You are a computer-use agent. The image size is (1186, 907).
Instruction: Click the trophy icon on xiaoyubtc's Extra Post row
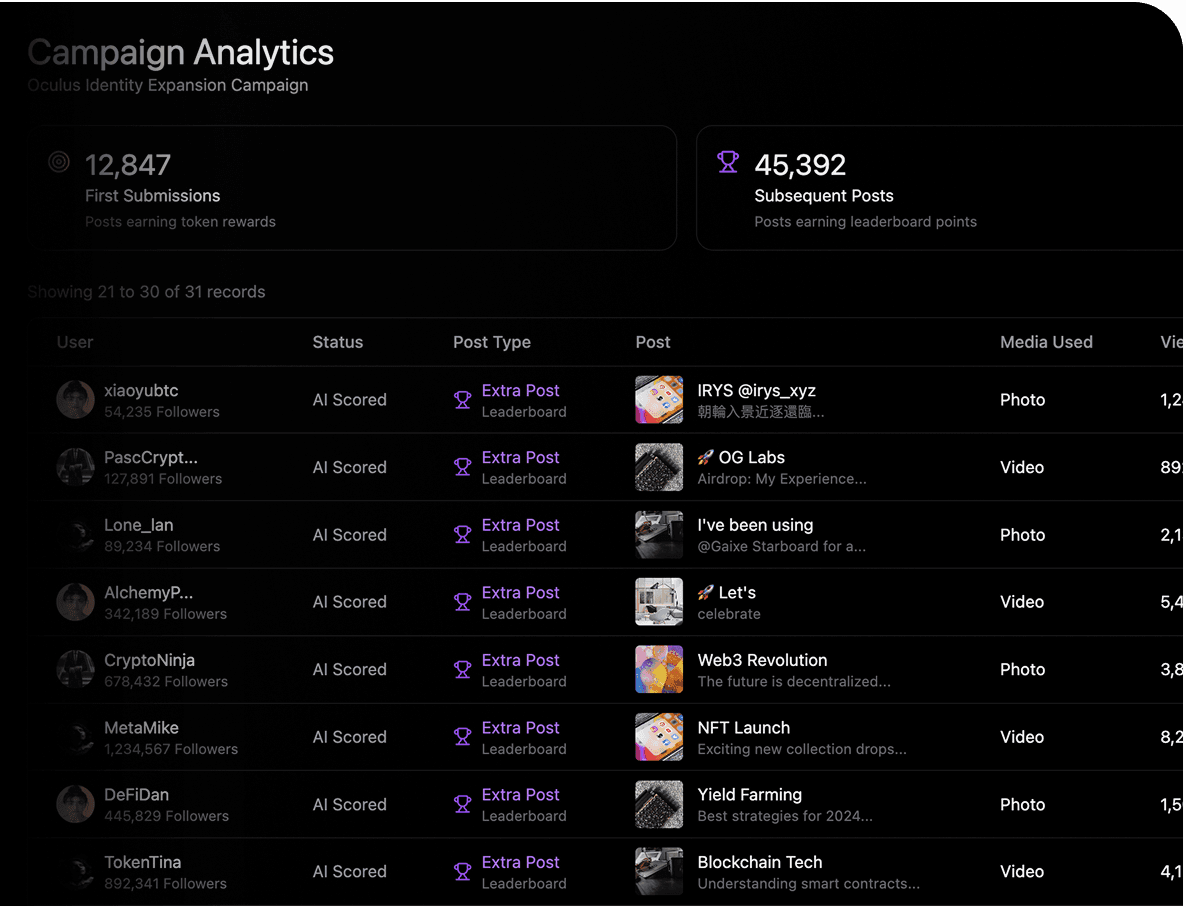coord(462,399)
